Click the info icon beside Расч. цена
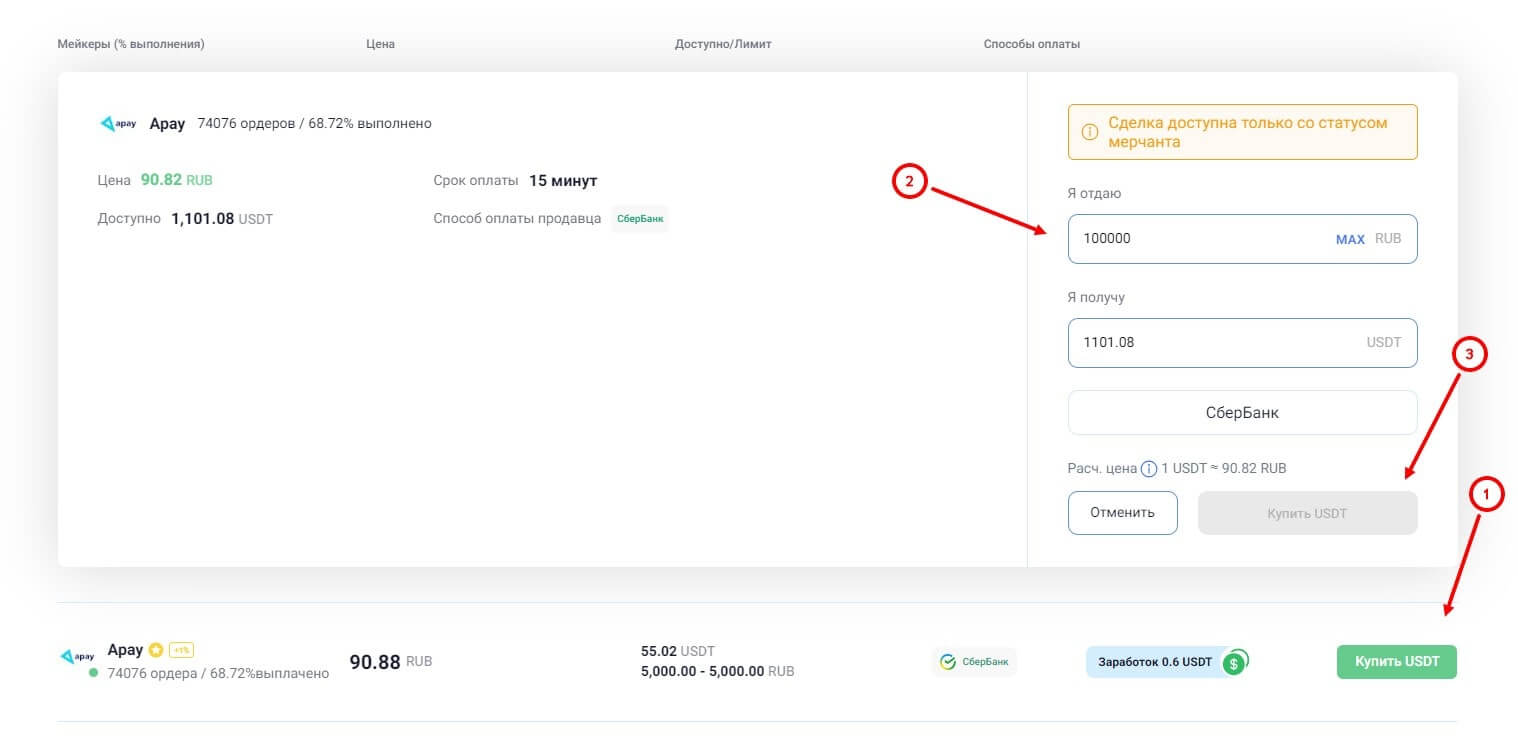 pyautogui.click(x=1149, y=468)
